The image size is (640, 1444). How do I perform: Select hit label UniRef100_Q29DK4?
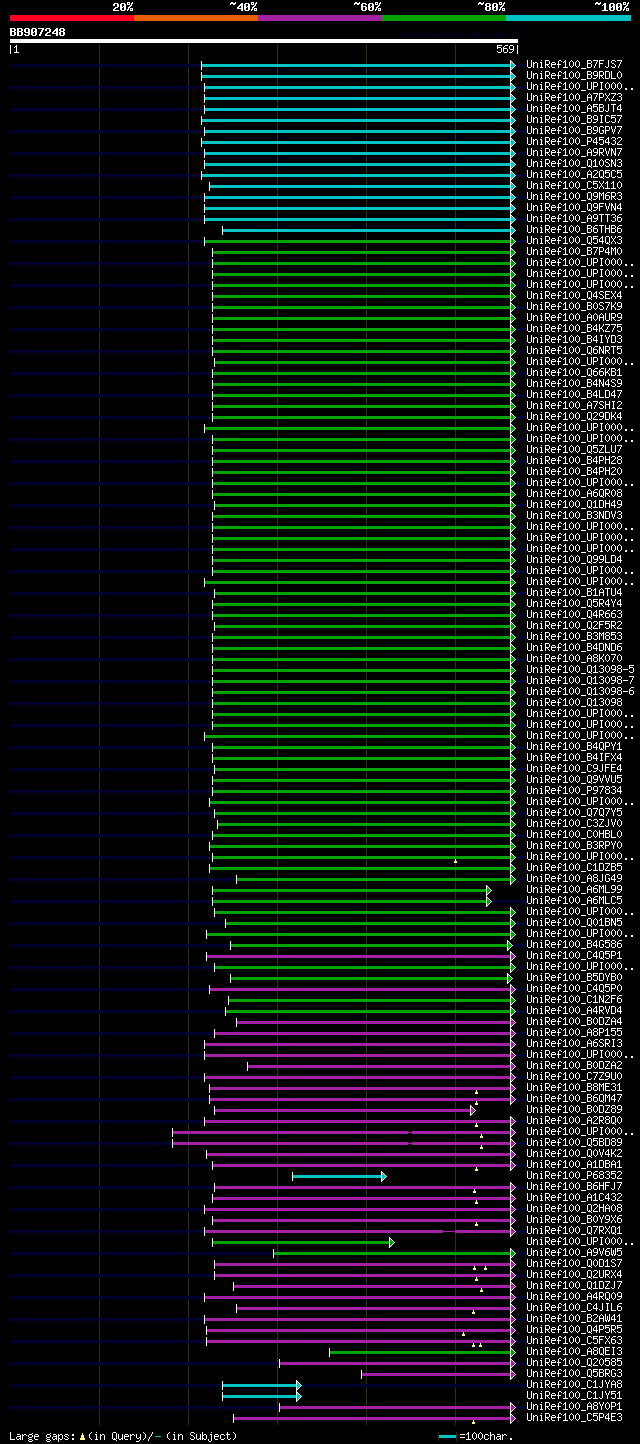[574, 416]
